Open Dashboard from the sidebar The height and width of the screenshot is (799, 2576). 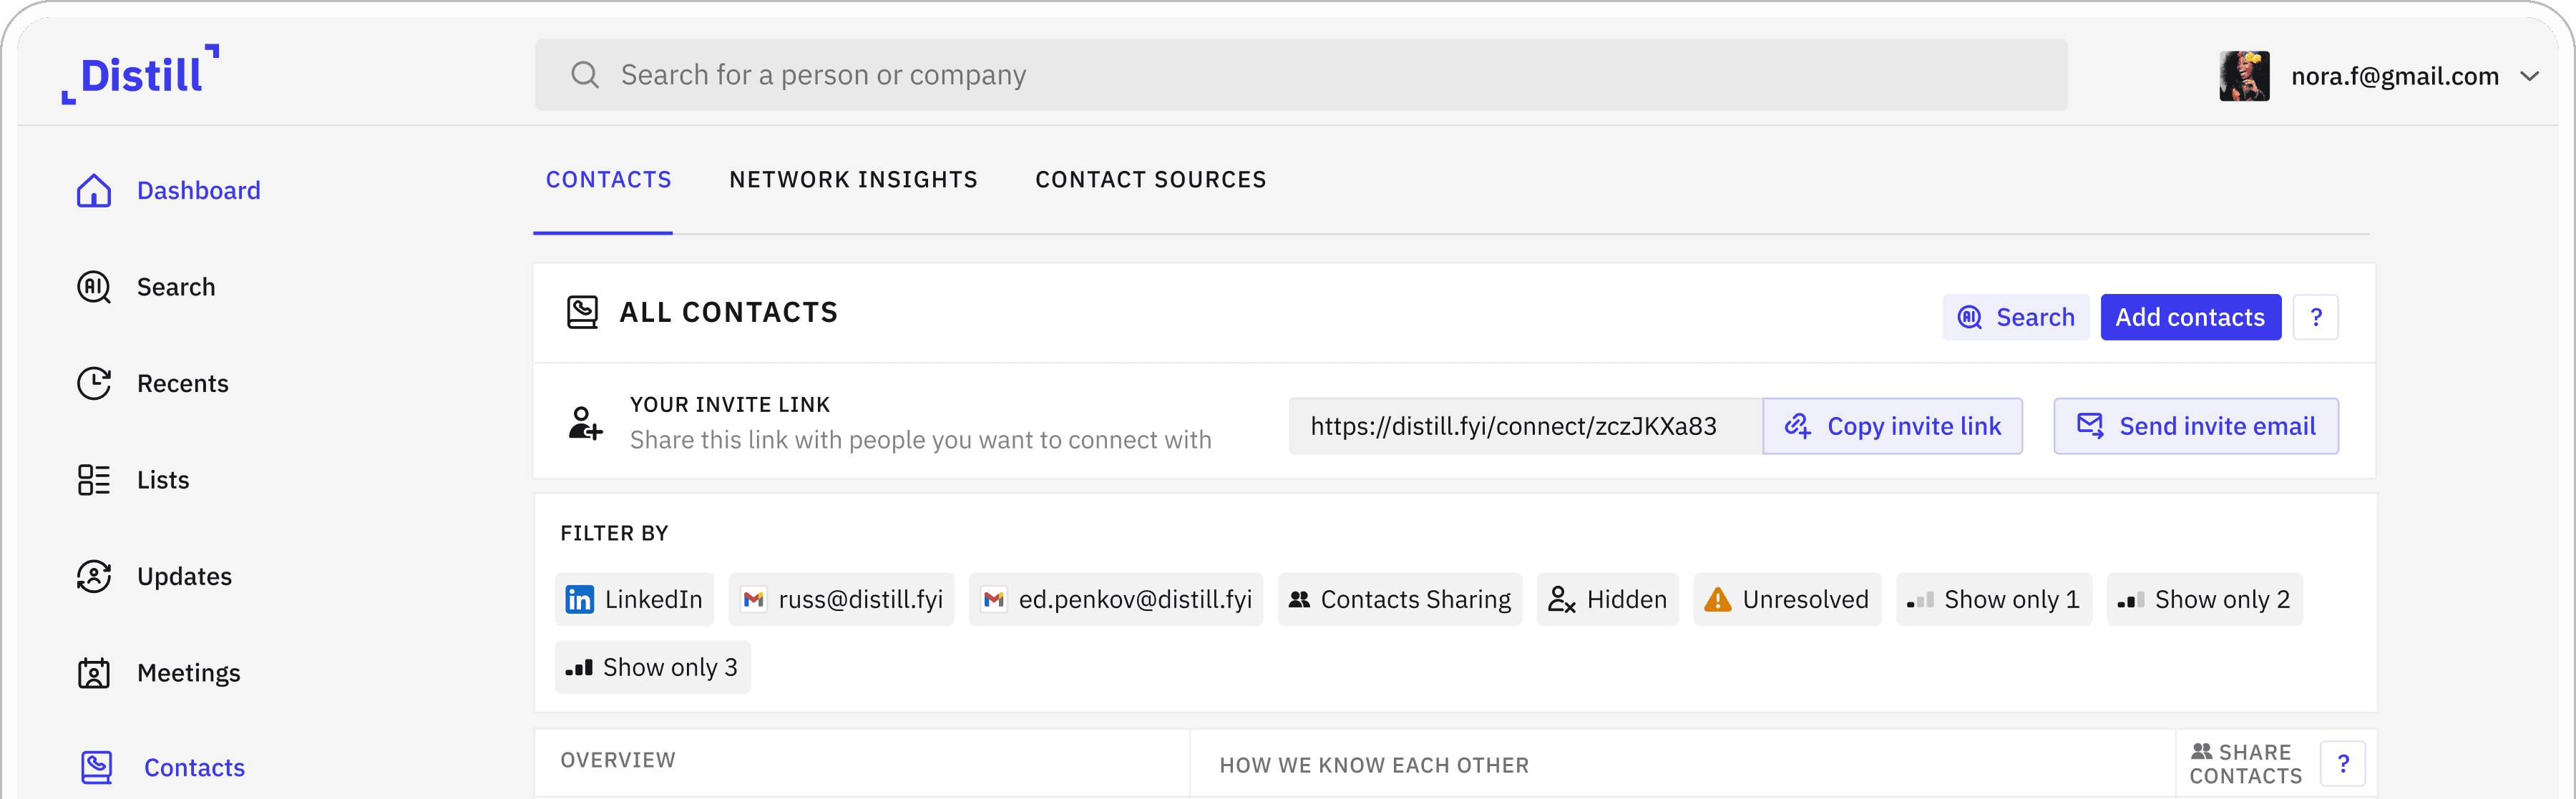pyautogui.click(x=198, y=190)
